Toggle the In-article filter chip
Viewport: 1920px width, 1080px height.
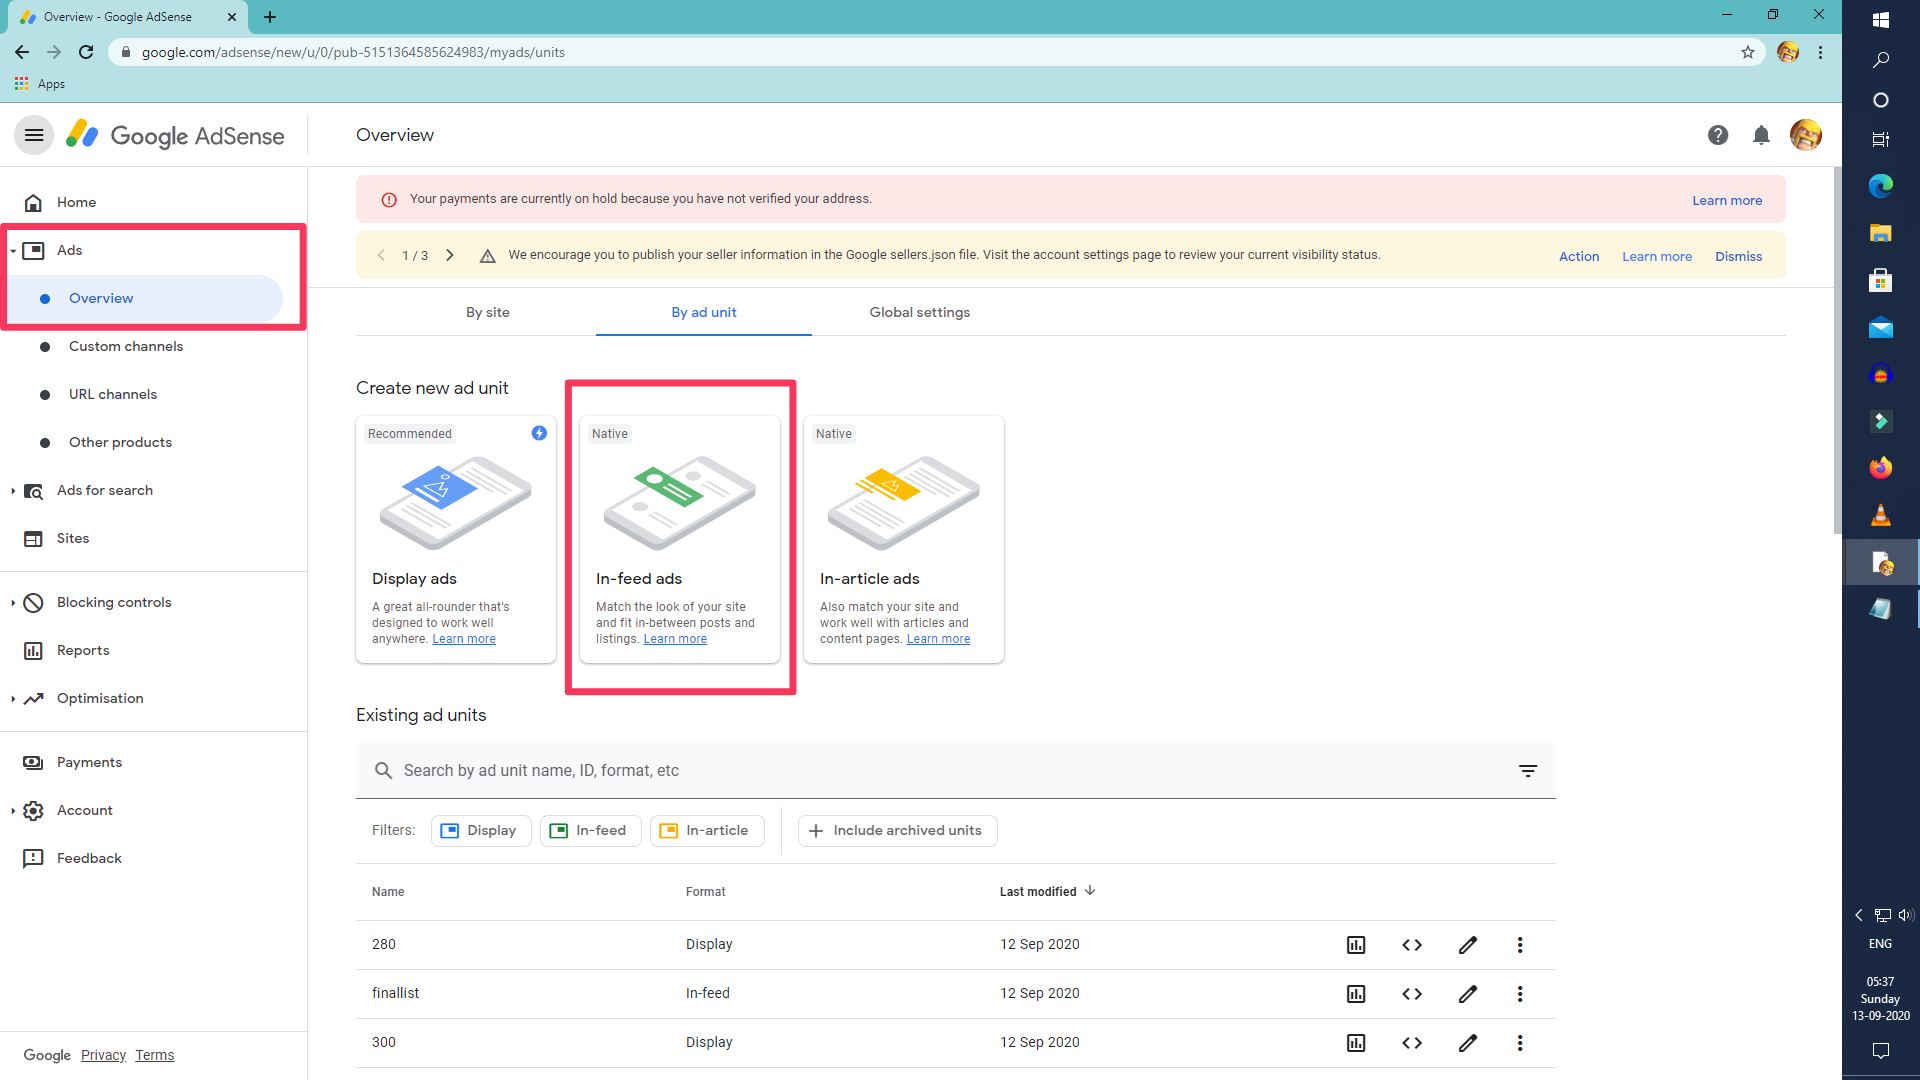(706, 831)
